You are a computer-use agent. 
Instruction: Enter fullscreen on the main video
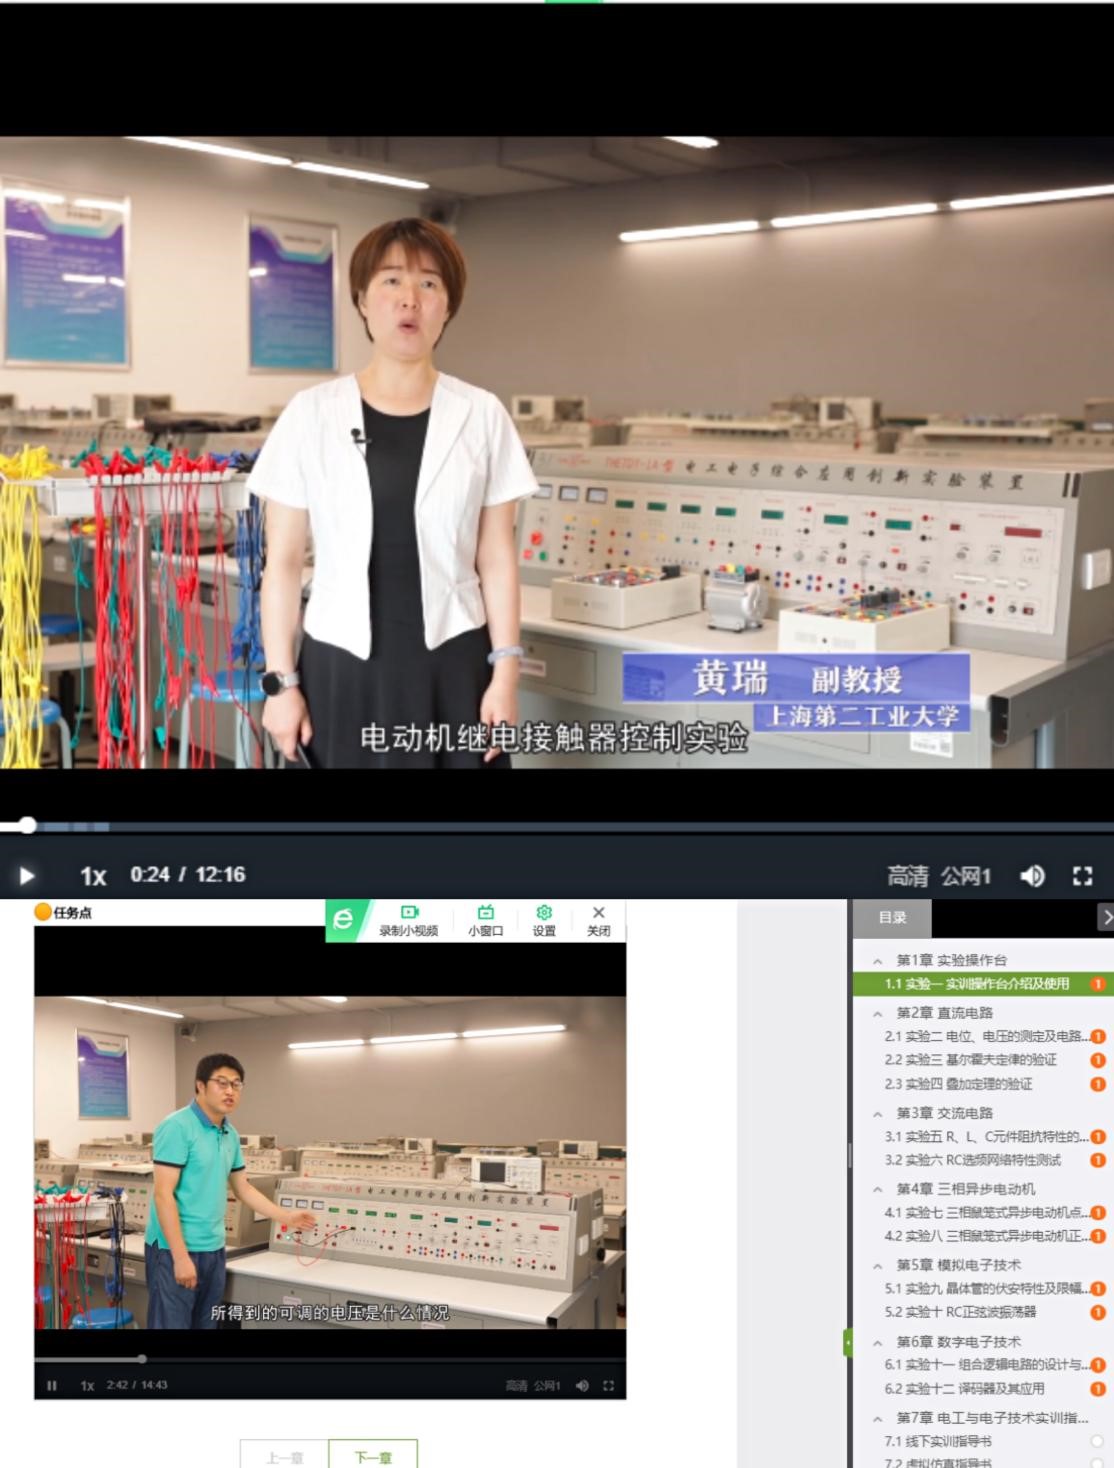tap(1082, 876)
